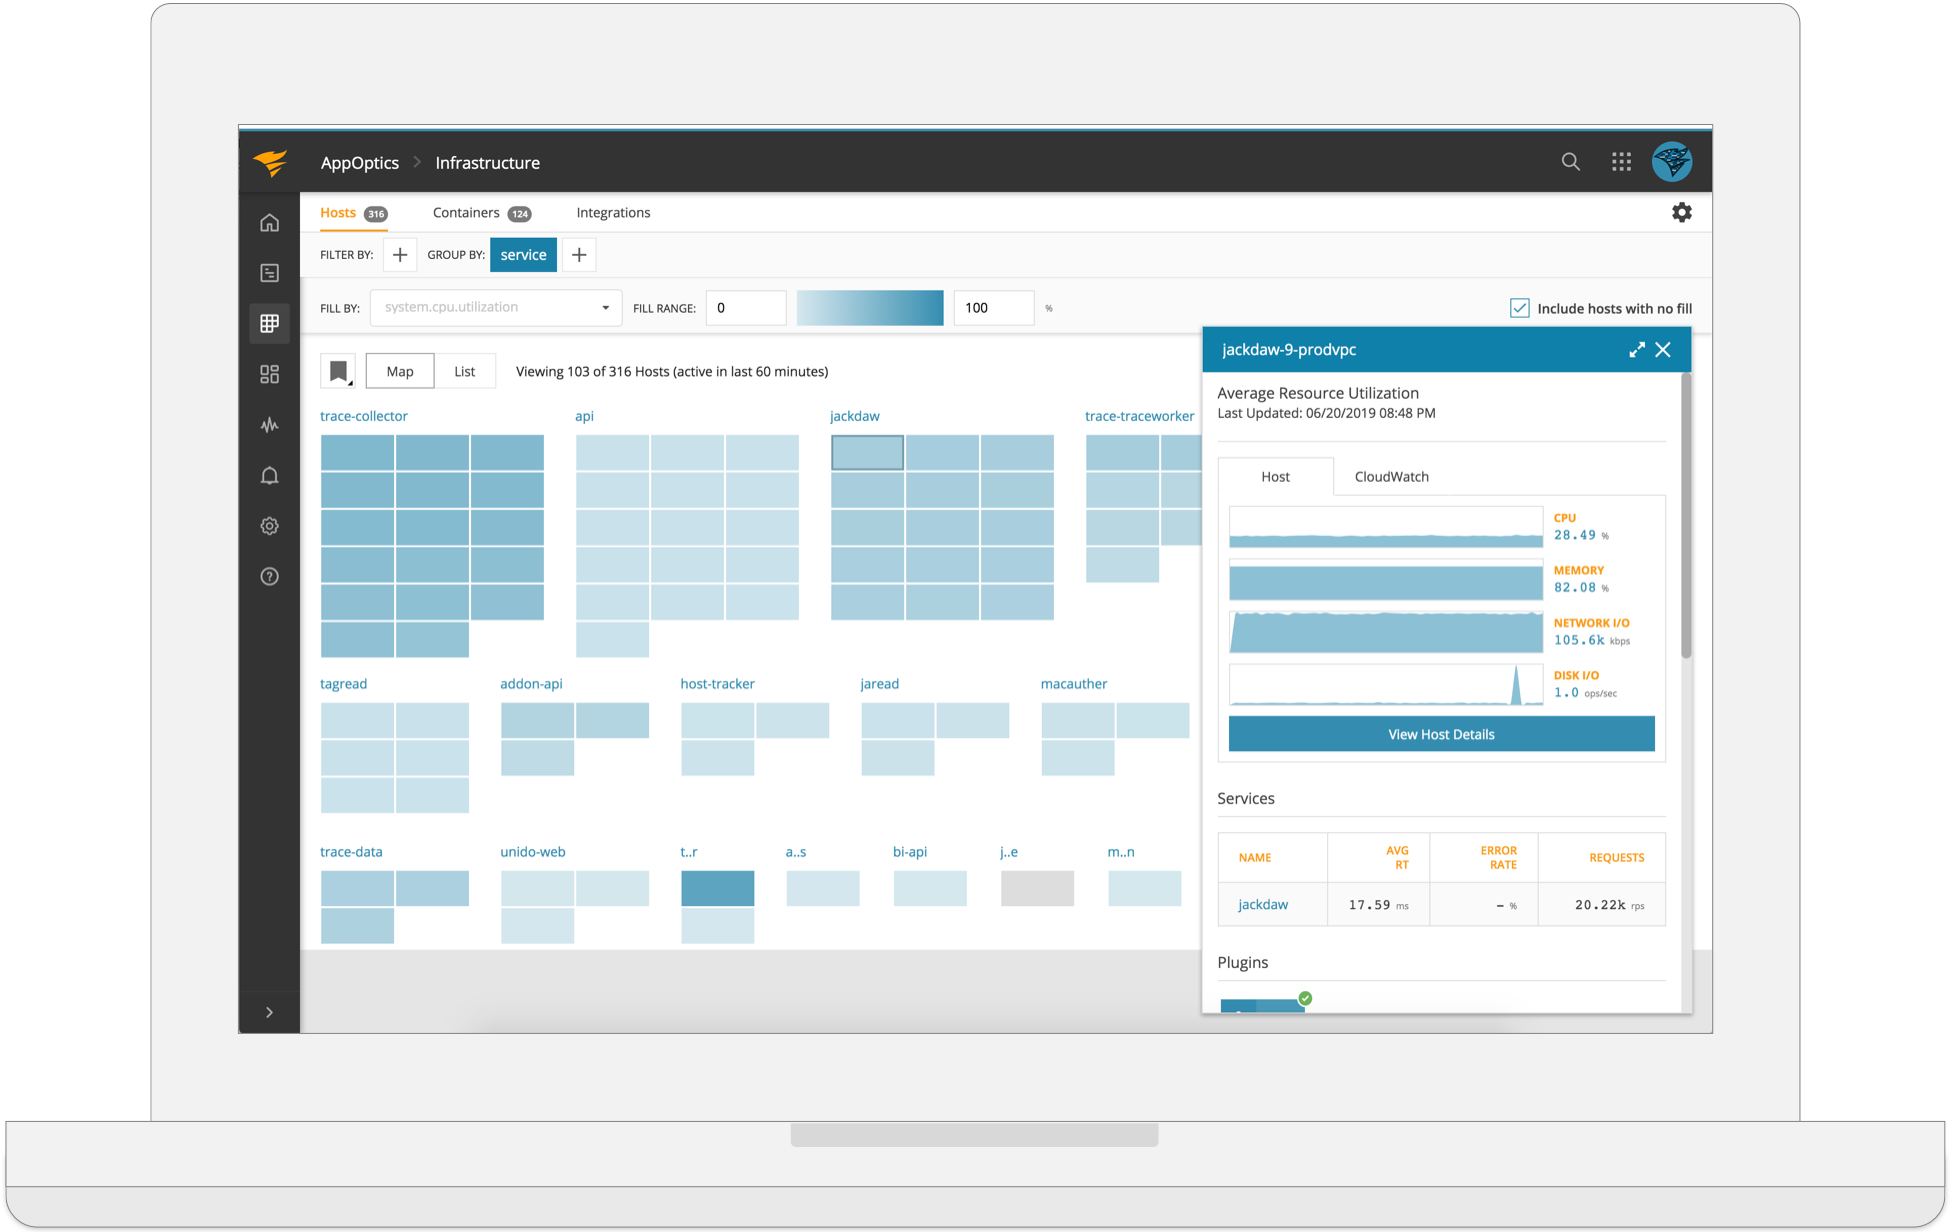The height and width of the screenshot is (1232, 1951).
Task: Expand the jackdaw-9-prodvpc panel to full view
Action: point(1636,350)
